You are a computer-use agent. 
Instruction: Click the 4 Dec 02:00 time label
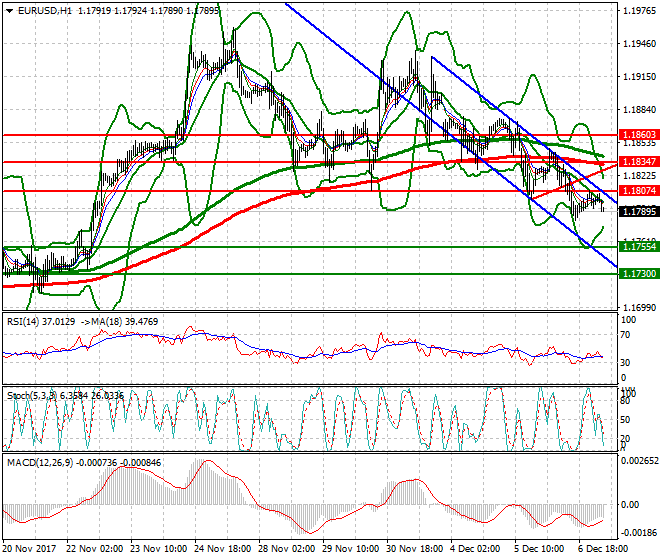[x=476, y=549]
